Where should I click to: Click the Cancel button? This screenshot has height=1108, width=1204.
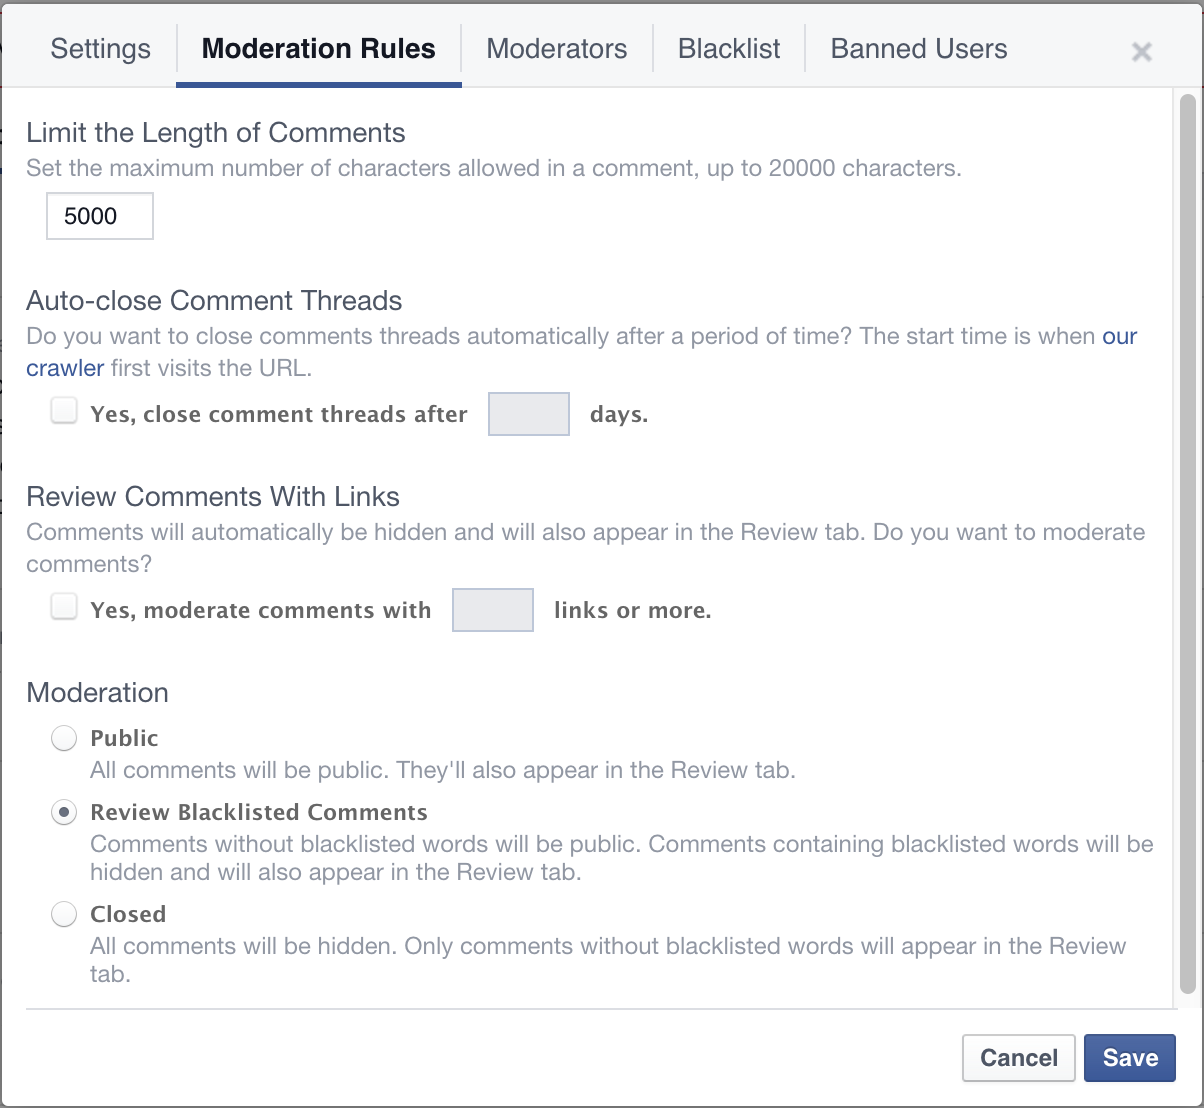point(1019,1058)
